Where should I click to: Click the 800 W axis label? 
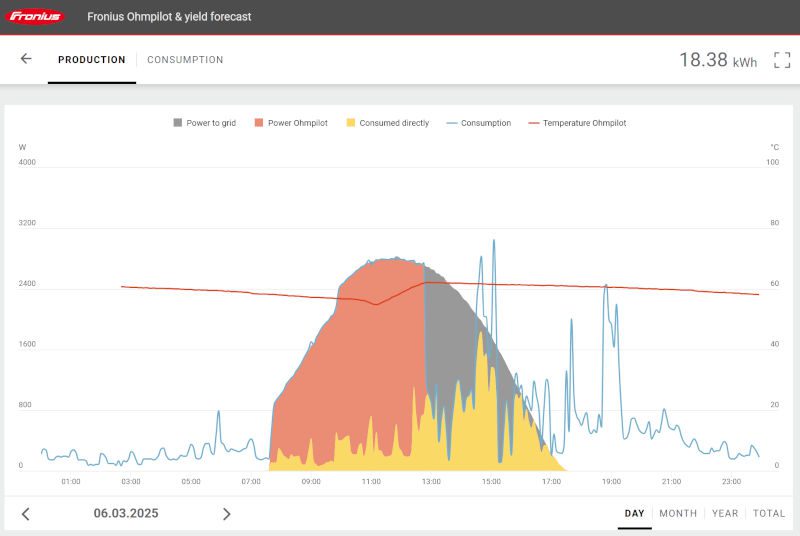[25, 404]
